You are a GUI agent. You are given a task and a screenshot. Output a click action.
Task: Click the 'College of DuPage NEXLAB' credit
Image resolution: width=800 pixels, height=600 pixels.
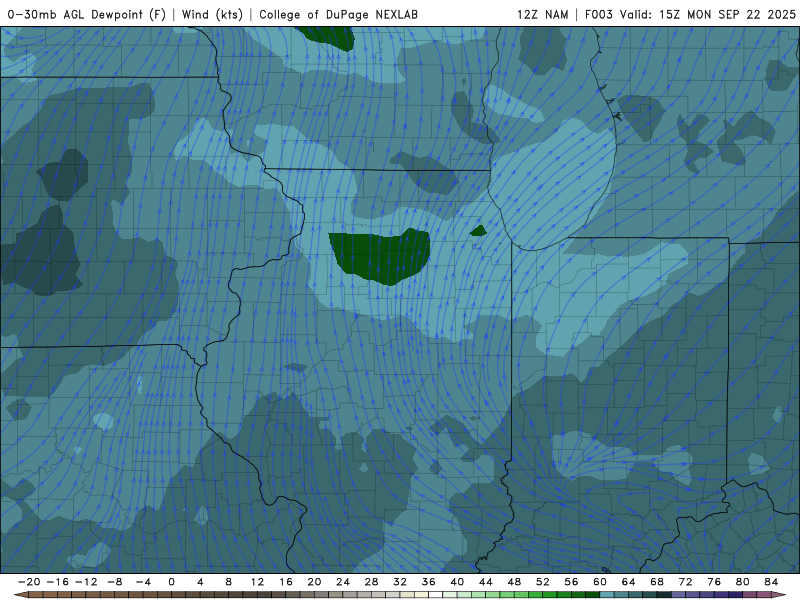tap(338, 14)
